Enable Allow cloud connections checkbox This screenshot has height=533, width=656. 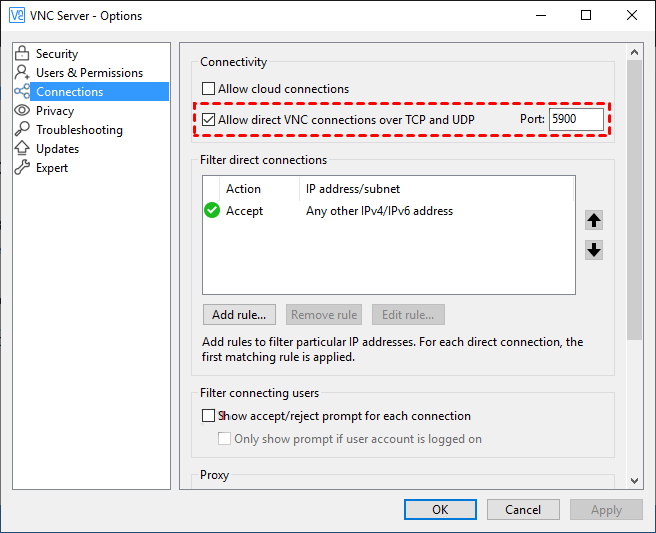209,89
